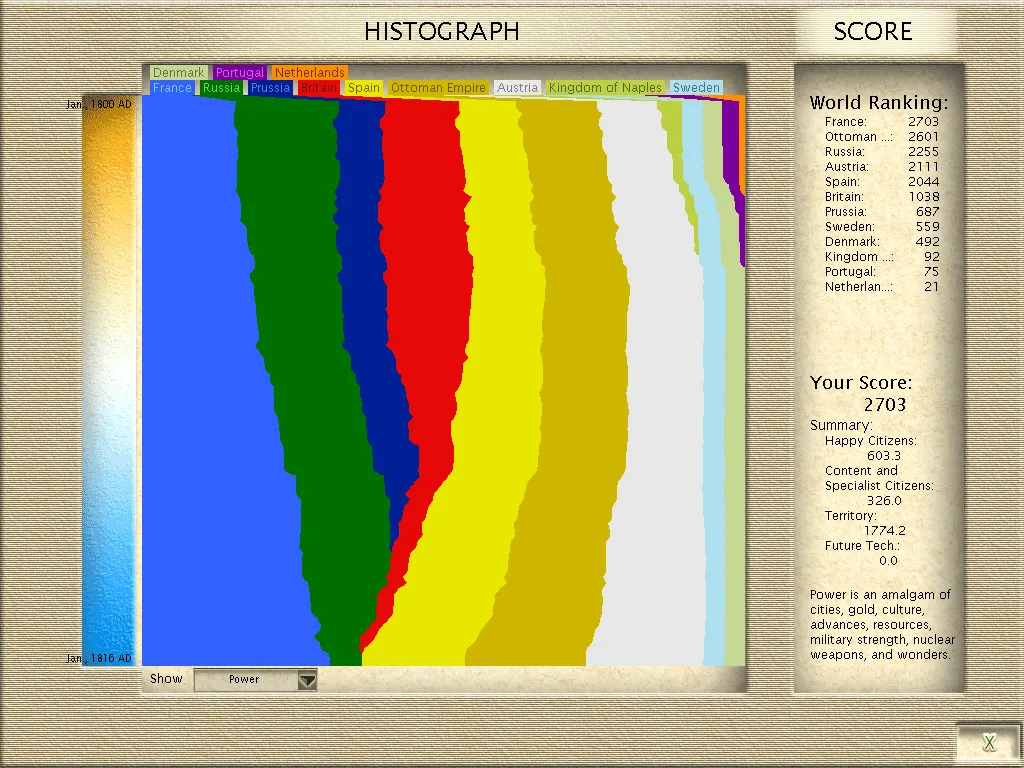
Task: Click the France legend label
Action: pyautogui.click(x=172, y=88)
